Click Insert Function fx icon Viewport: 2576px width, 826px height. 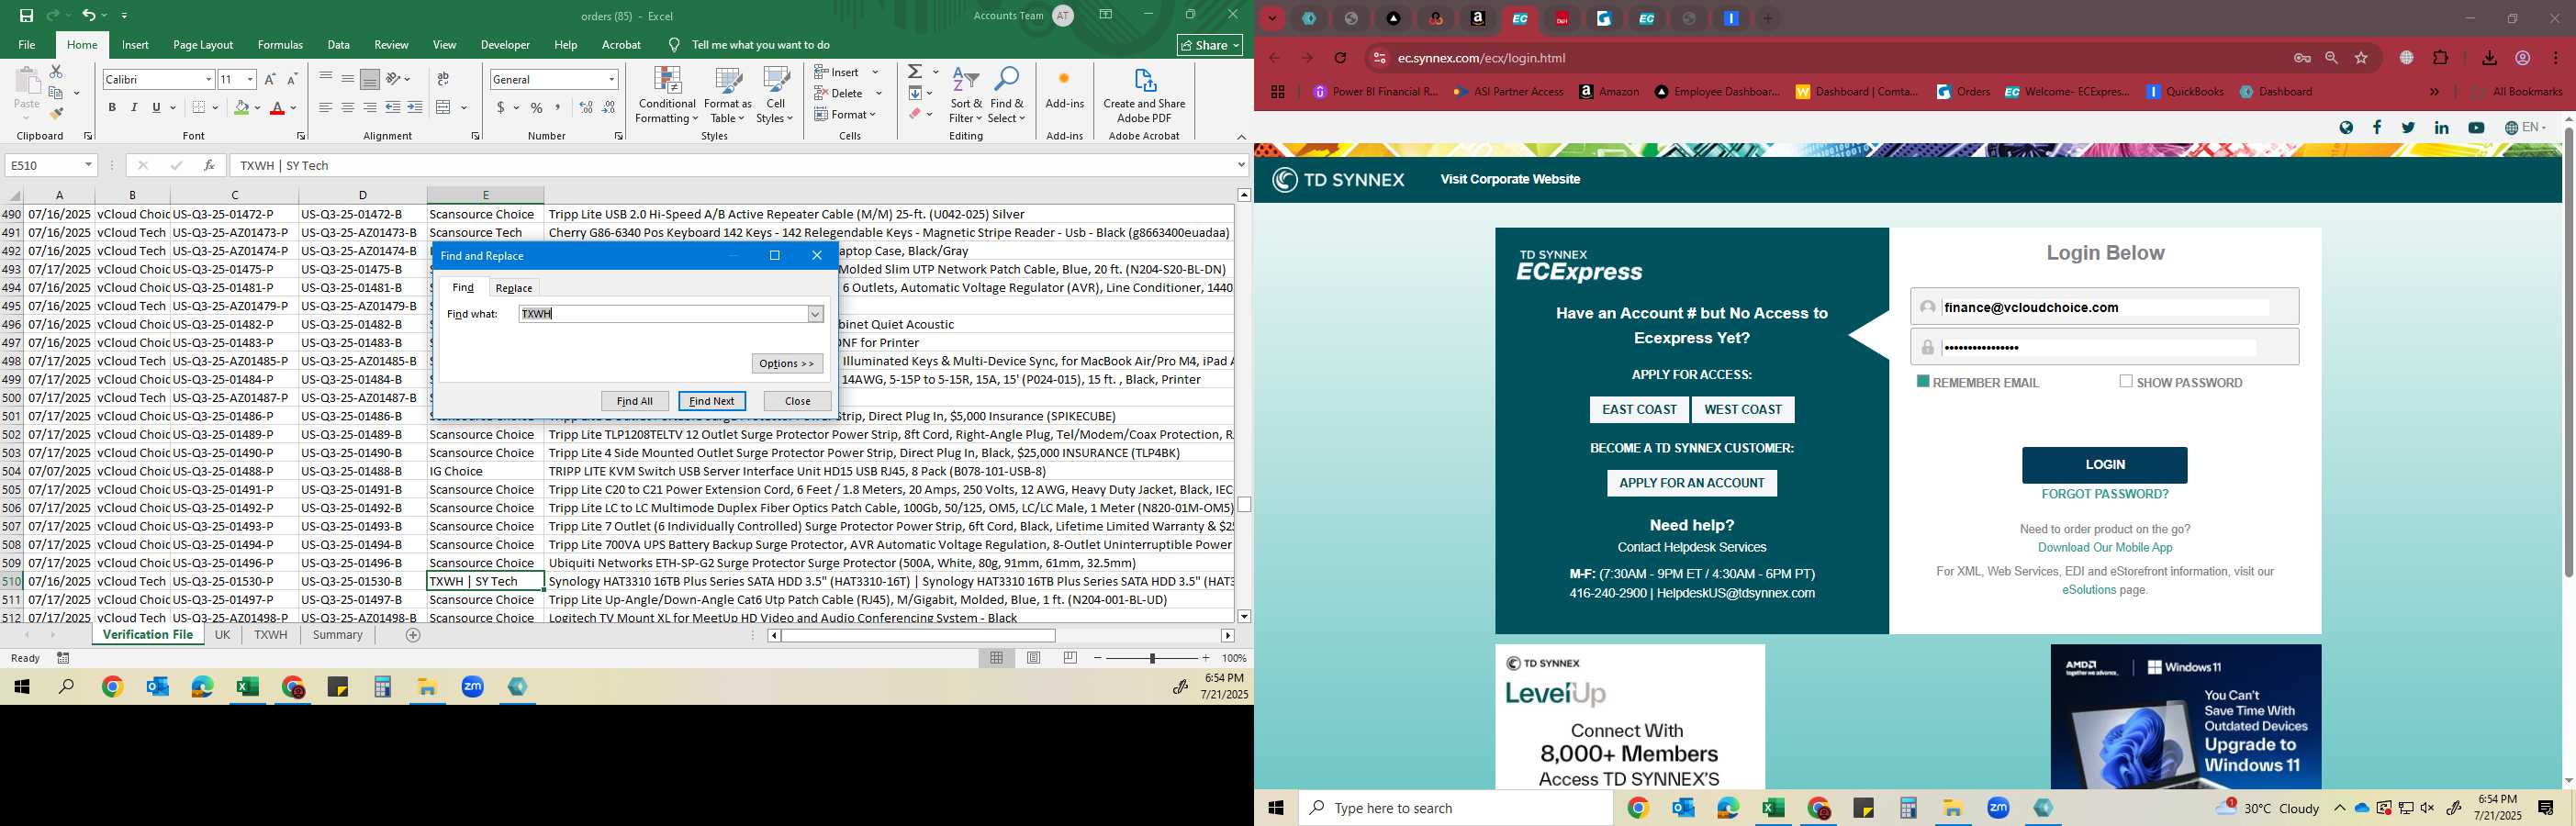click(x=209, y=165)
